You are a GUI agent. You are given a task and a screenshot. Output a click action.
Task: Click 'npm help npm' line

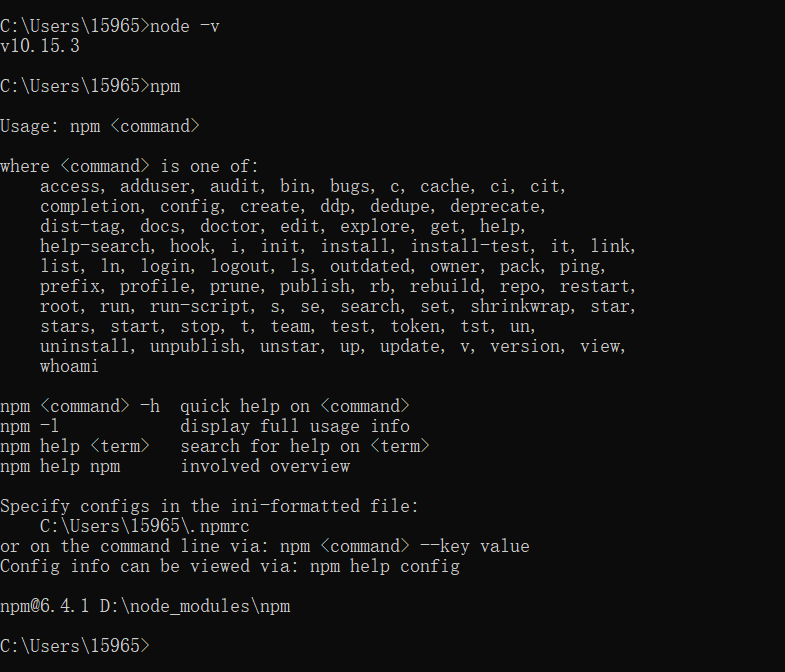click(x=60, y=467)
